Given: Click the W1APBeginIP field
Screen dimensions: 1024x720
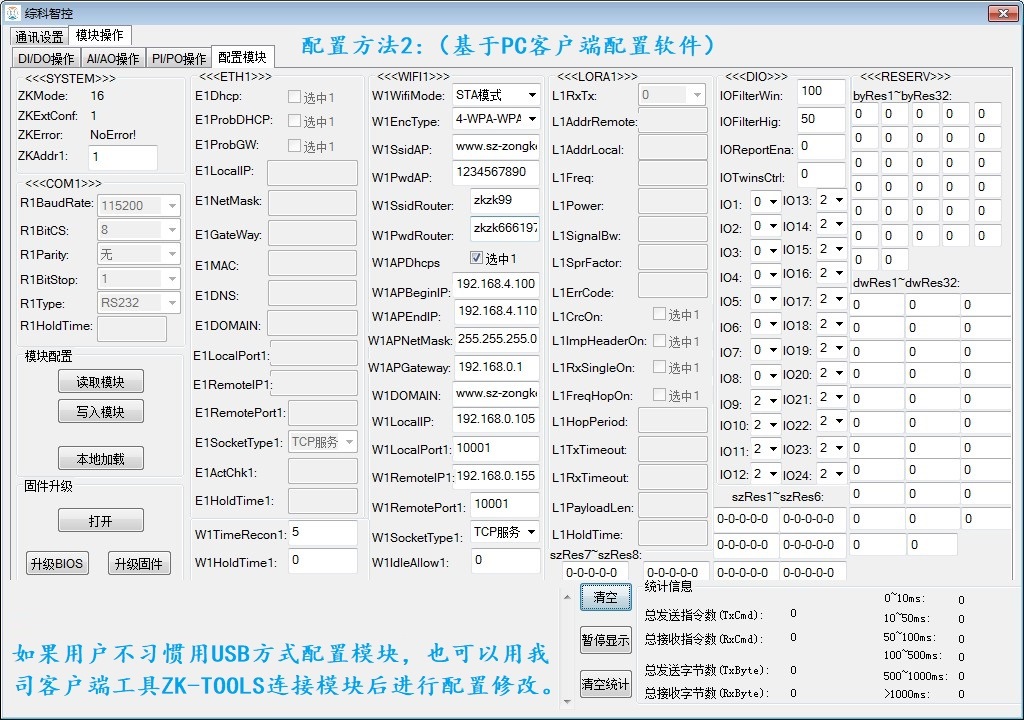Looking at the screenshot, I should [496, 284].
